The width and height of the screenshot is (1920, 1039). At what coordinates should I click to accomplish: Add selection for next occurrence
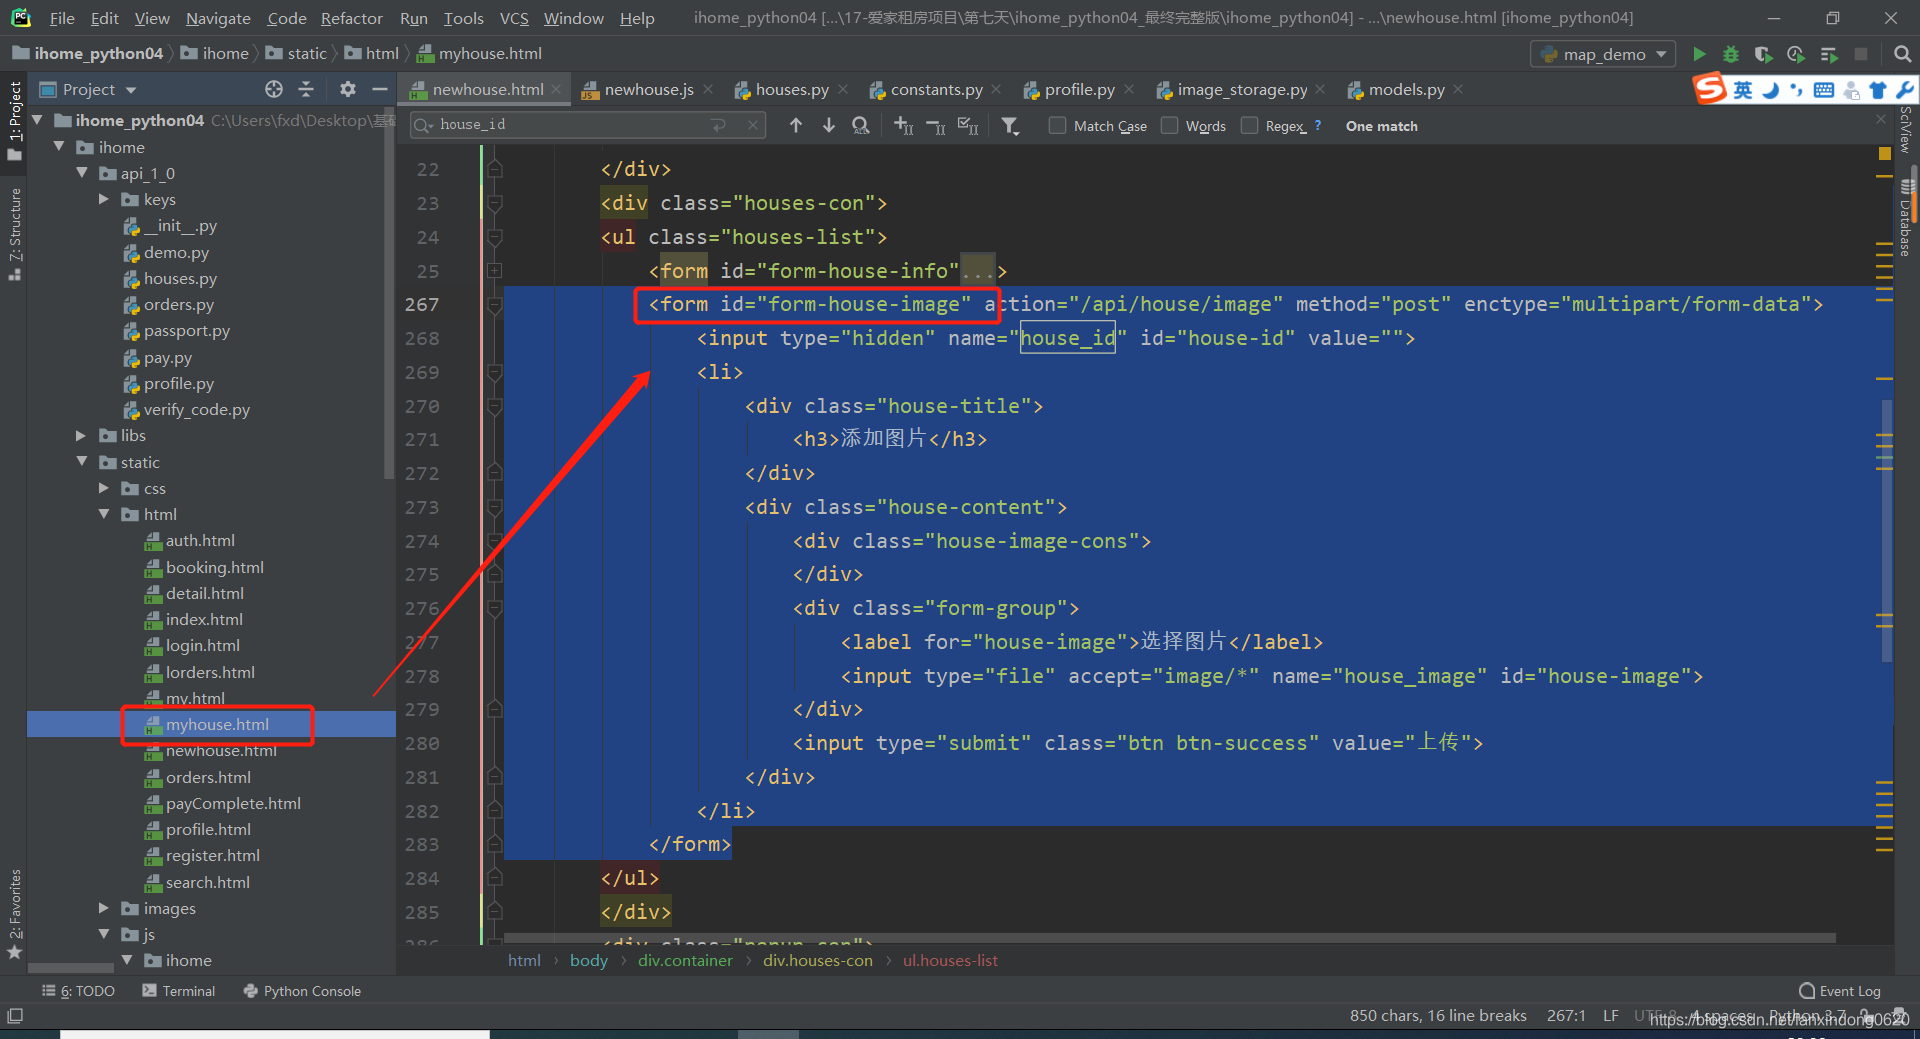point(903,125)
